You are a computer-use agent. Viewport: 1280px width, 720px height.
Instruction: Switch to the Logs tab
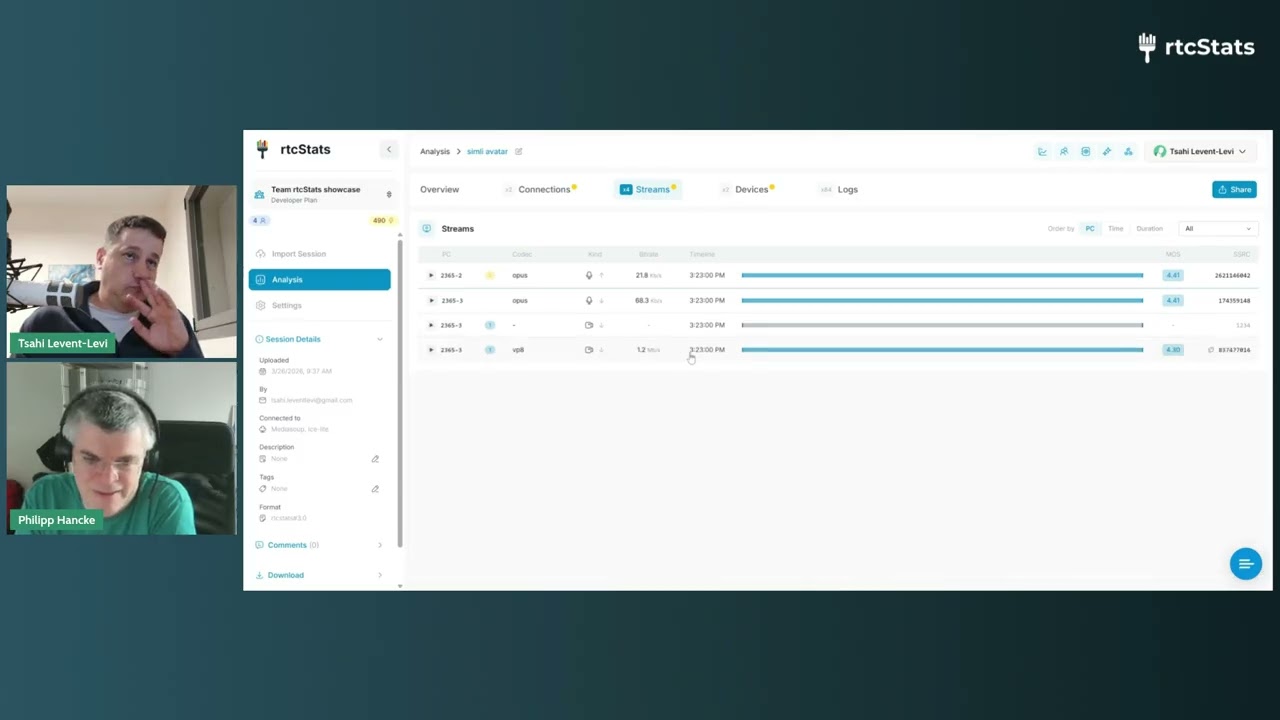click(x=839, y=189)
